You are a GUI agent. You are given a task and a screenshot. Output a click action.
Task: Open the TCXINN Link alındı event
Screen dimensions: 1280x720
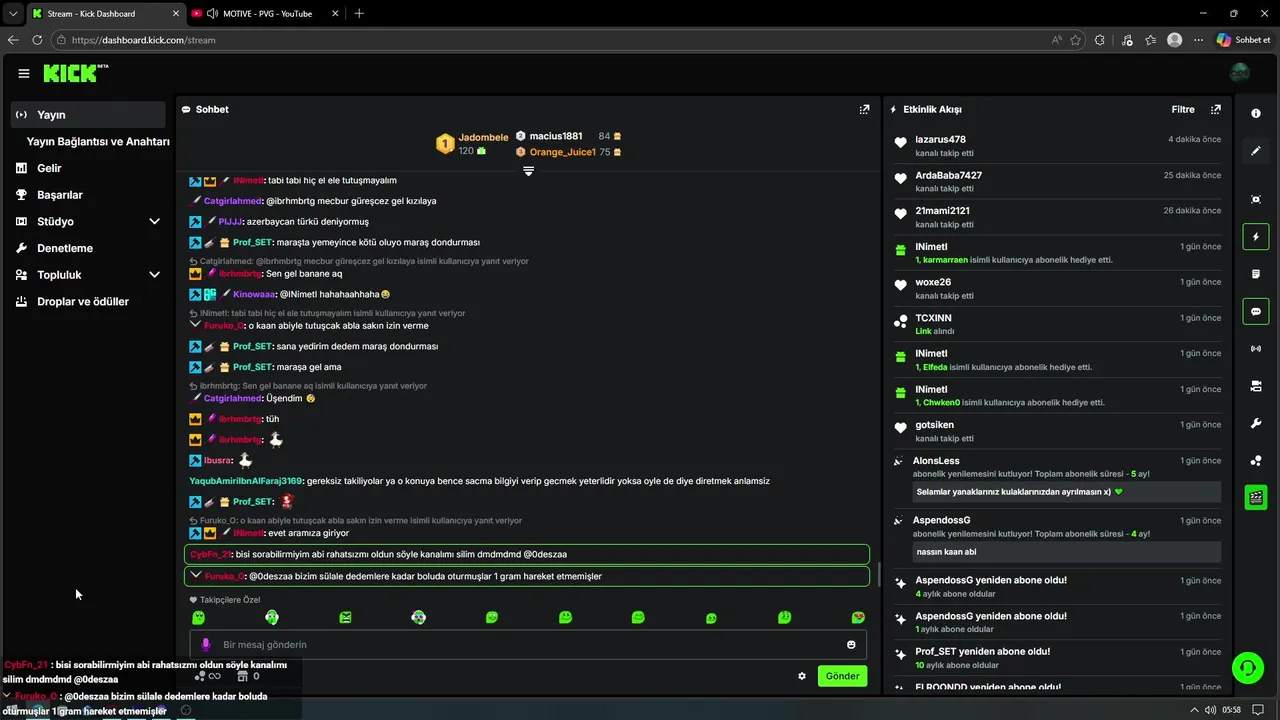(x=1057, y=324)
